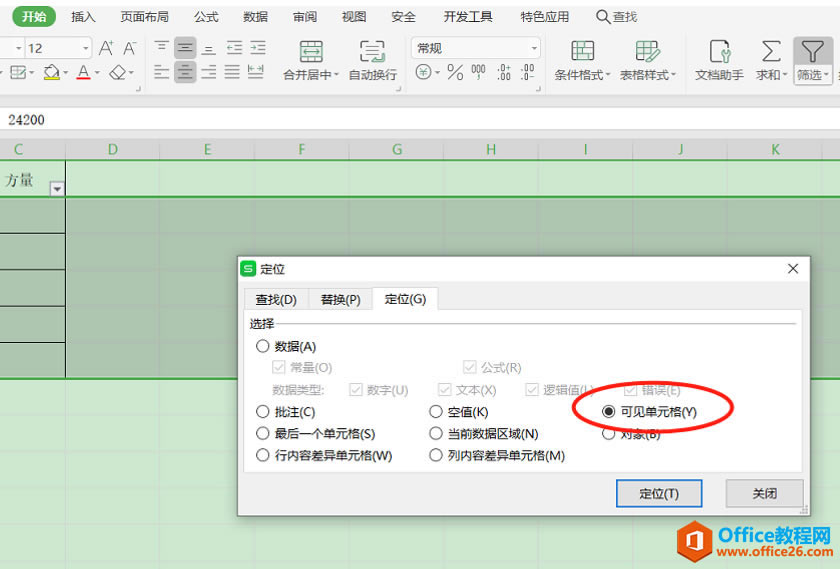Apply top vertical alignment
Screen dimensions: 840x569
161,48
